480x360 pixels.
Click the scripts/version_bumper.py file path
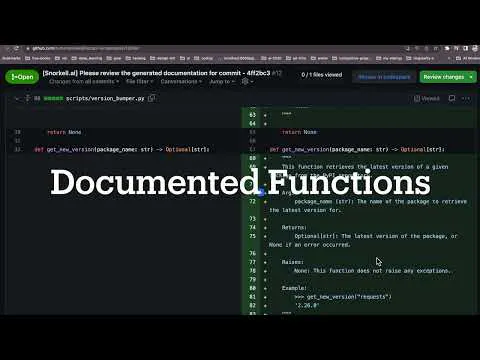pos(105,98)
